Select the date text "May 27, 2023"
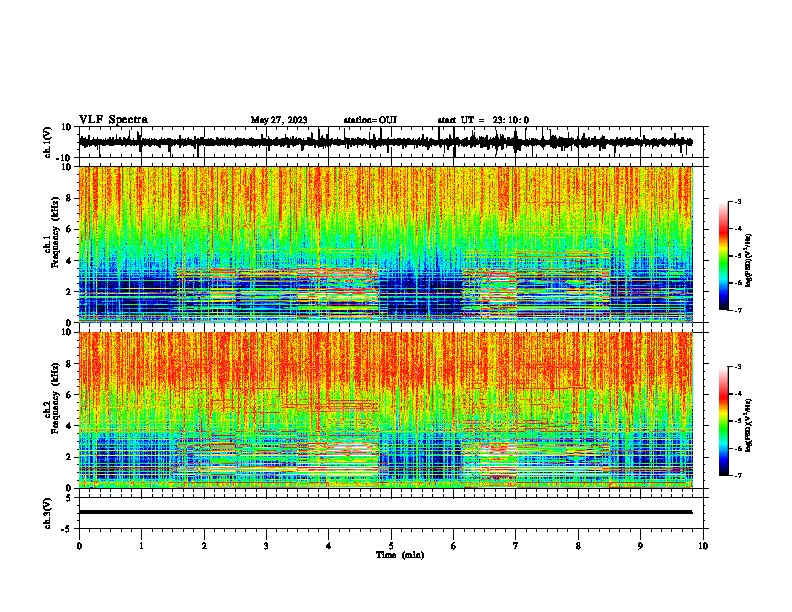 (x=279, y=120)
